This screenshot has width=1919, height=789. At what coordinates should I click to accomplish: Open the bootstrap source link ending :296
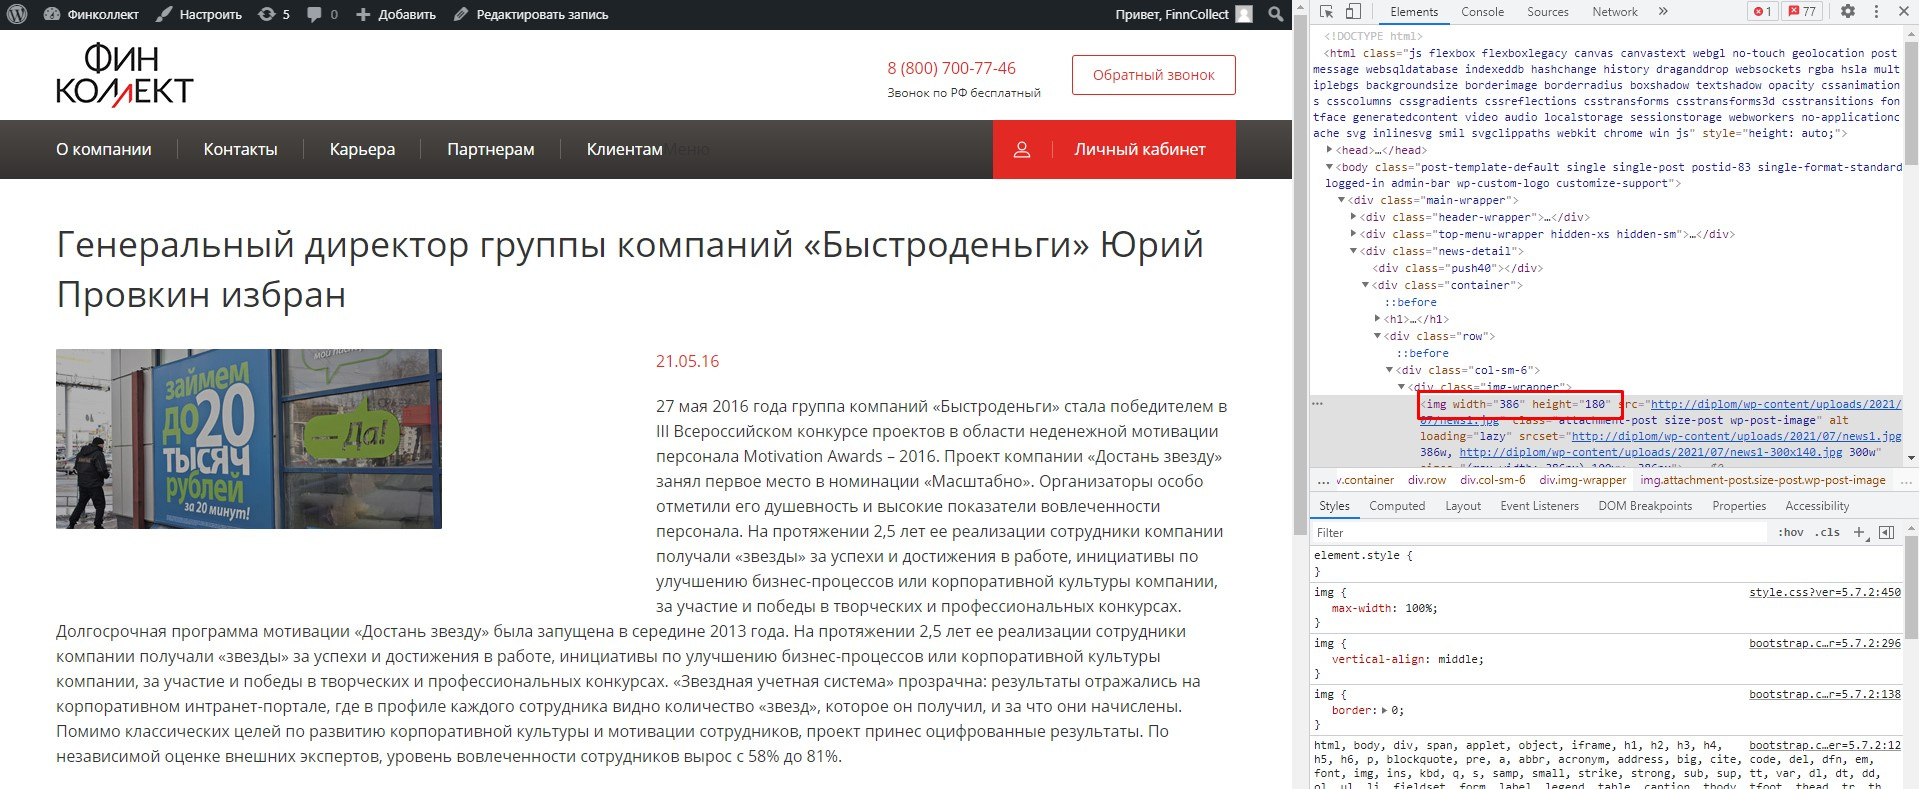coord(1825,644)
